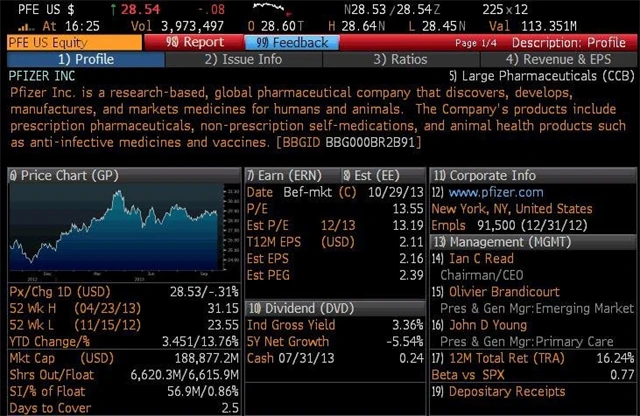Screen dimensions: 640x416
Task: Switch to the 1) Profile tab
Action: point(82,59)
